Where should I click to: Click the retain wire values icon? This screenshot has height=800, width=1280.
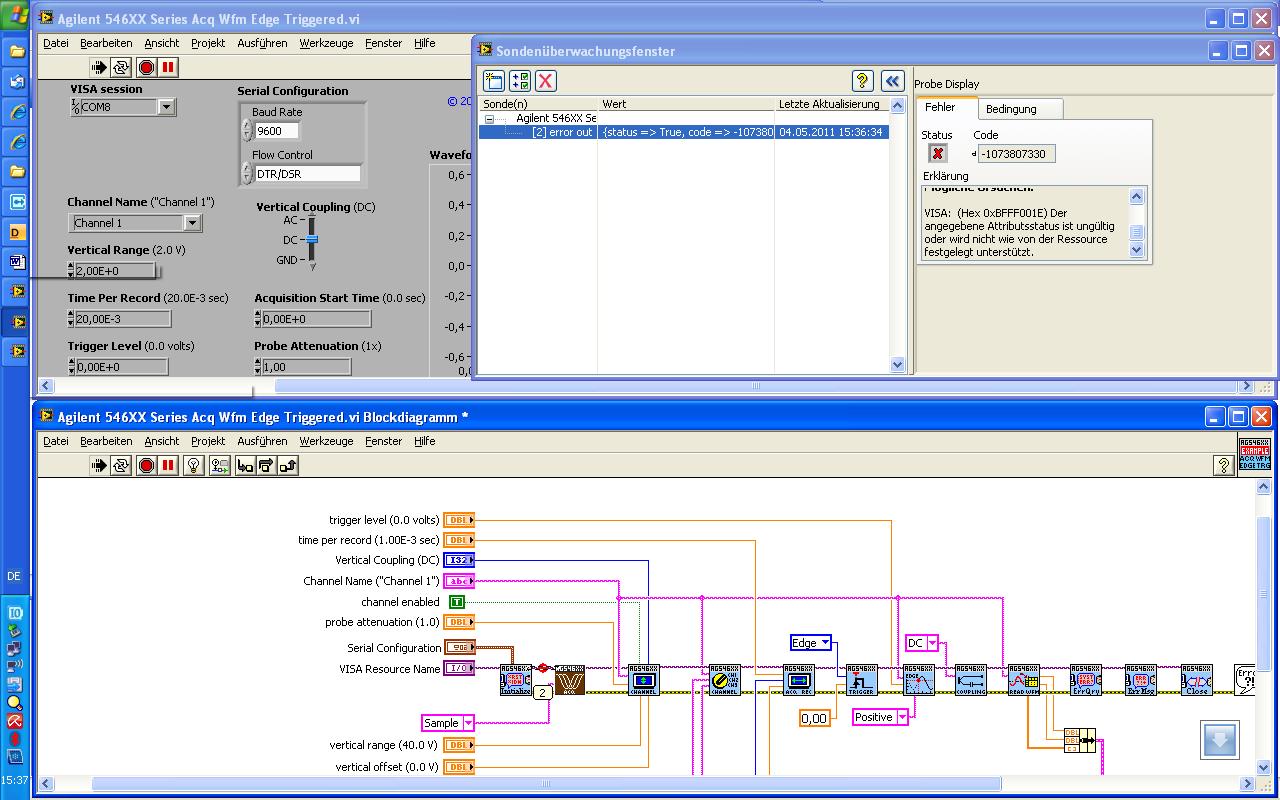(x=219, y=465)
